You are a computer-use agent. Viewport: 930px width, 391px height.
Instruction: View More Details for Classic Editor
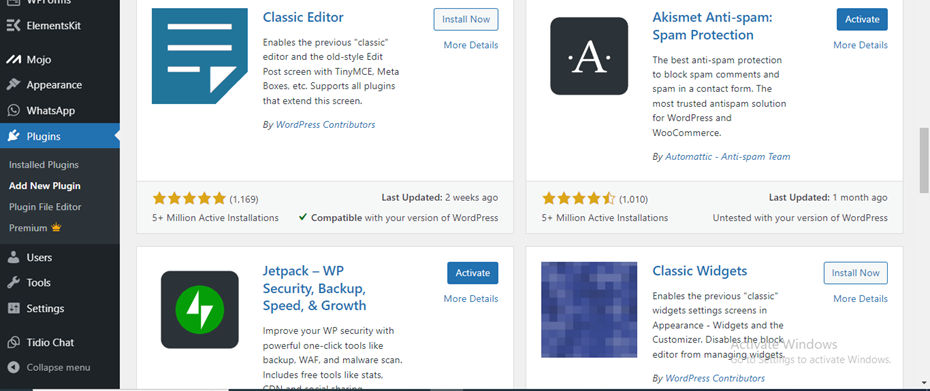(x=471, y=45)
